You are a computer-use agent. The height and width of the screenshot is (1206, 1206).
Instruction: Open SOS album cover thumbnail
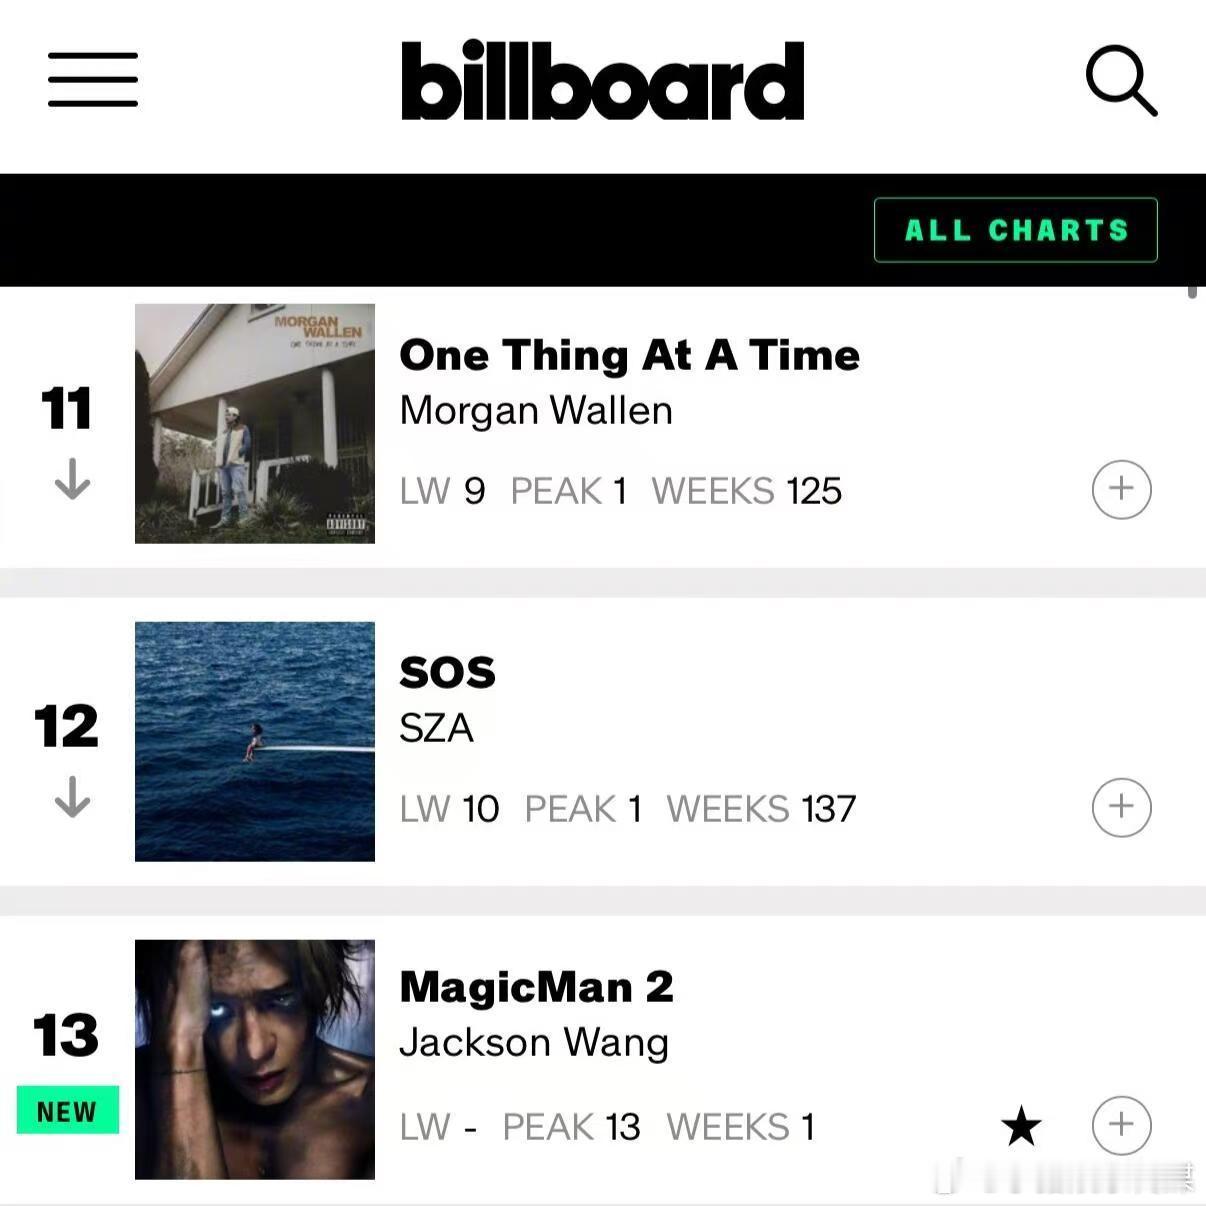click(x=255, y=741)
